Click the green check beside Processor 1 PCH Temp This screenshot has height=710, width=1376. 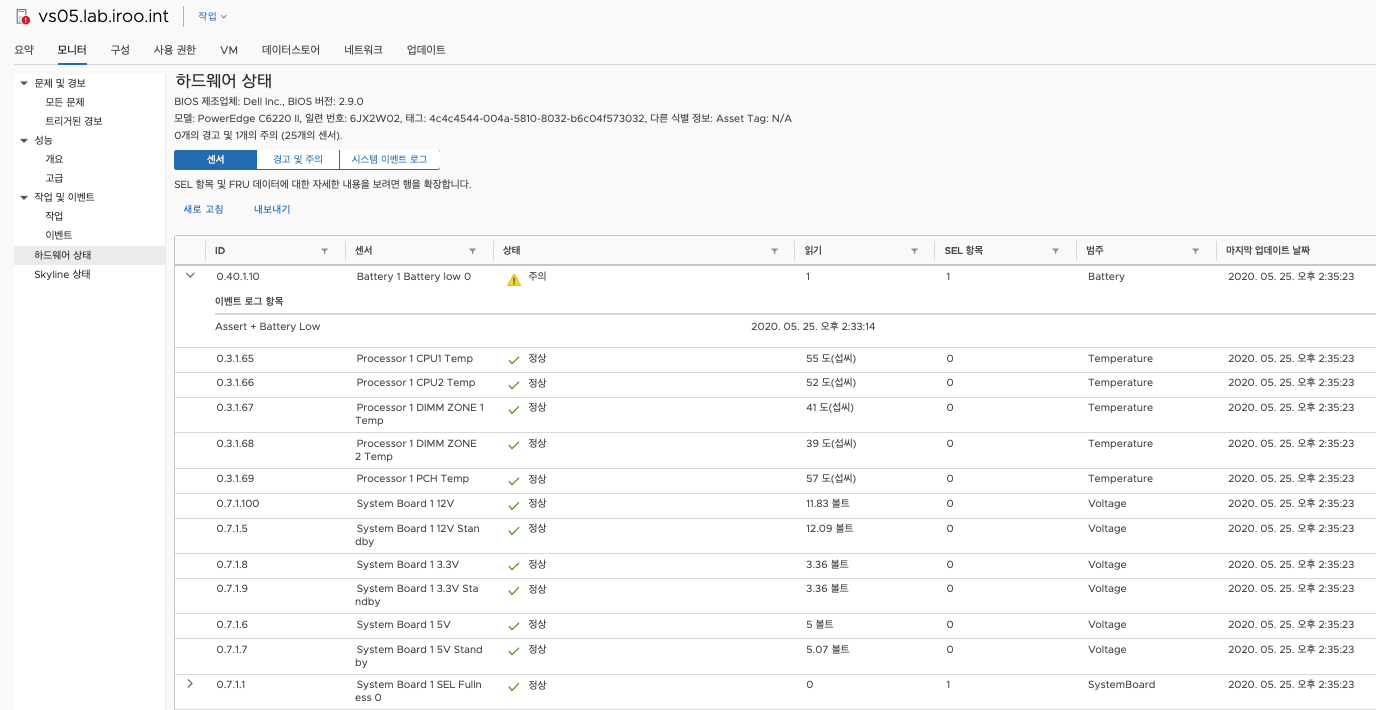514,478
